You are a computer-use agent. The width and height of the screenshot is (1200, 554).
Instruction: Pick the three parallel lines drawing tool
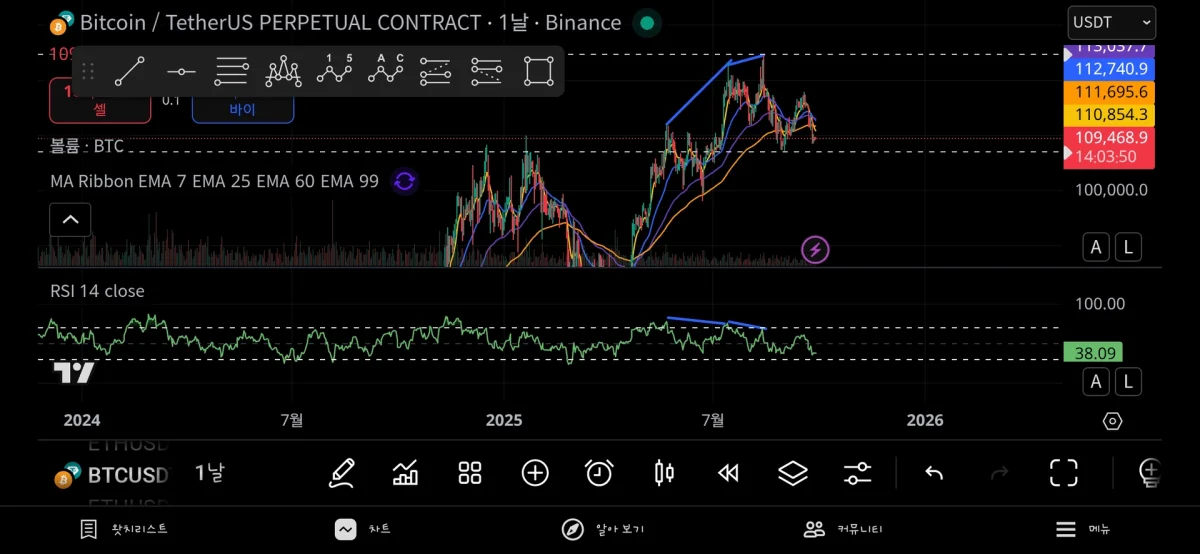[x=232, y=71]
